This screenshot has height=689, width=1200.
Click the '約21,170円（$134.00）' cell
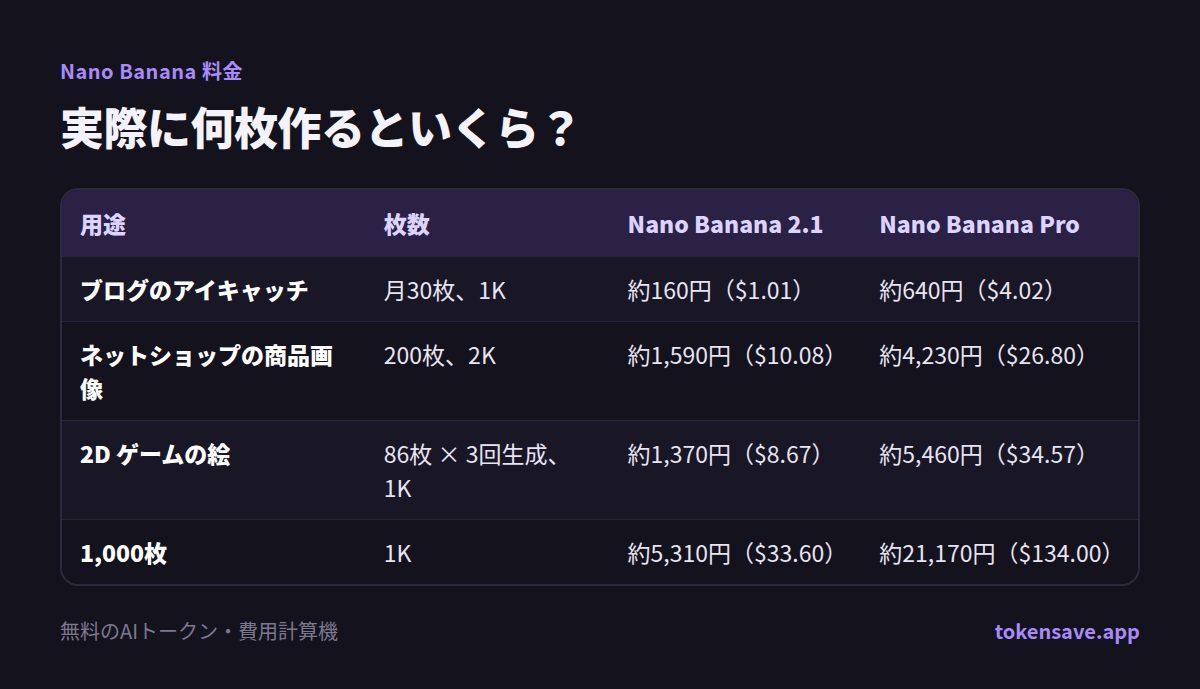pos(996,553)
